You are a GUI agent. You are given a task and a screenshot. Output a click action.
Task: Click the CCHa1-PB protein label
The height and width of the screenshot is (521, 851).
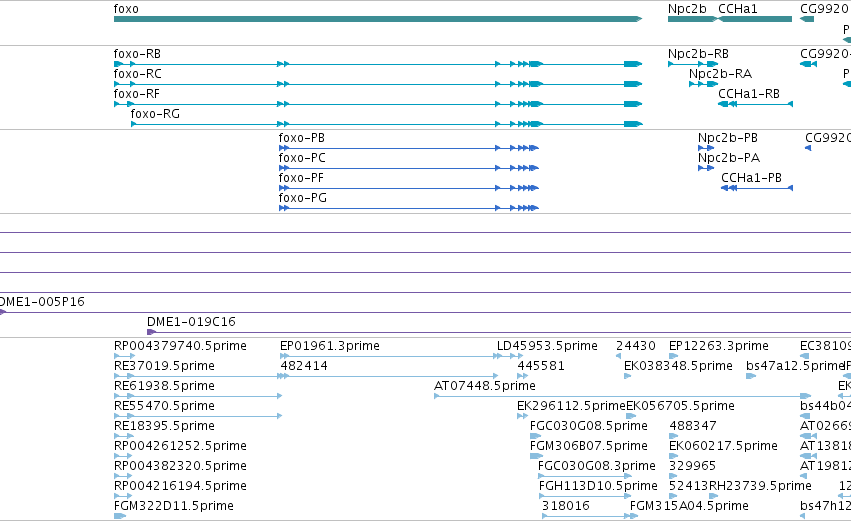click(752, 178)
